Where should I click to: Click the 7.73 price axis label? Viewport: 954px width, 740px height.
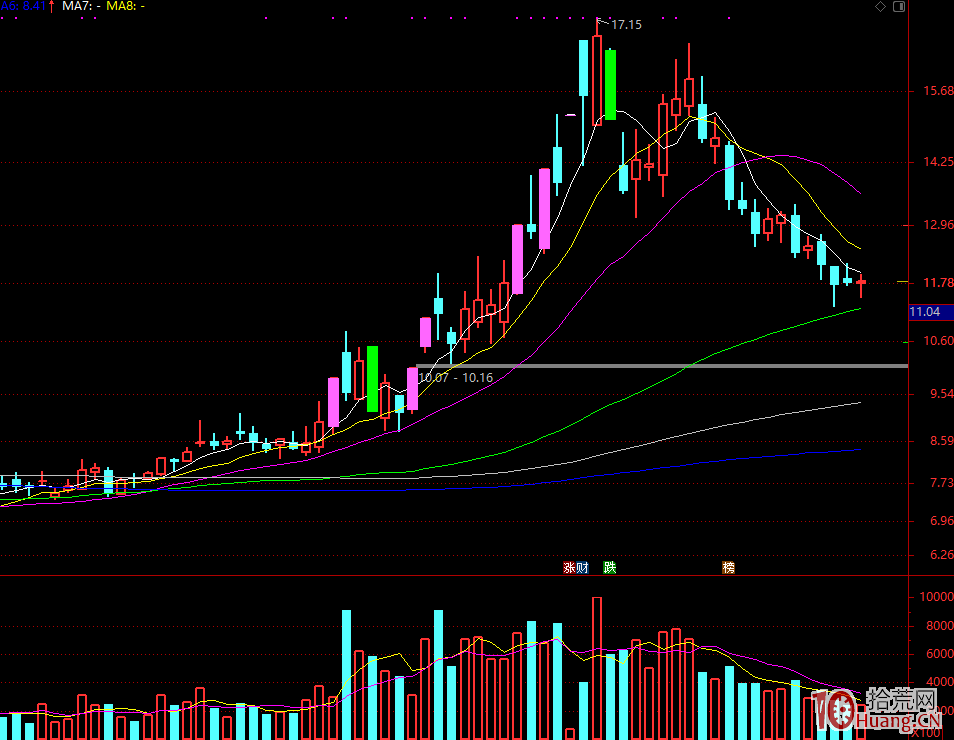point(941,483)
